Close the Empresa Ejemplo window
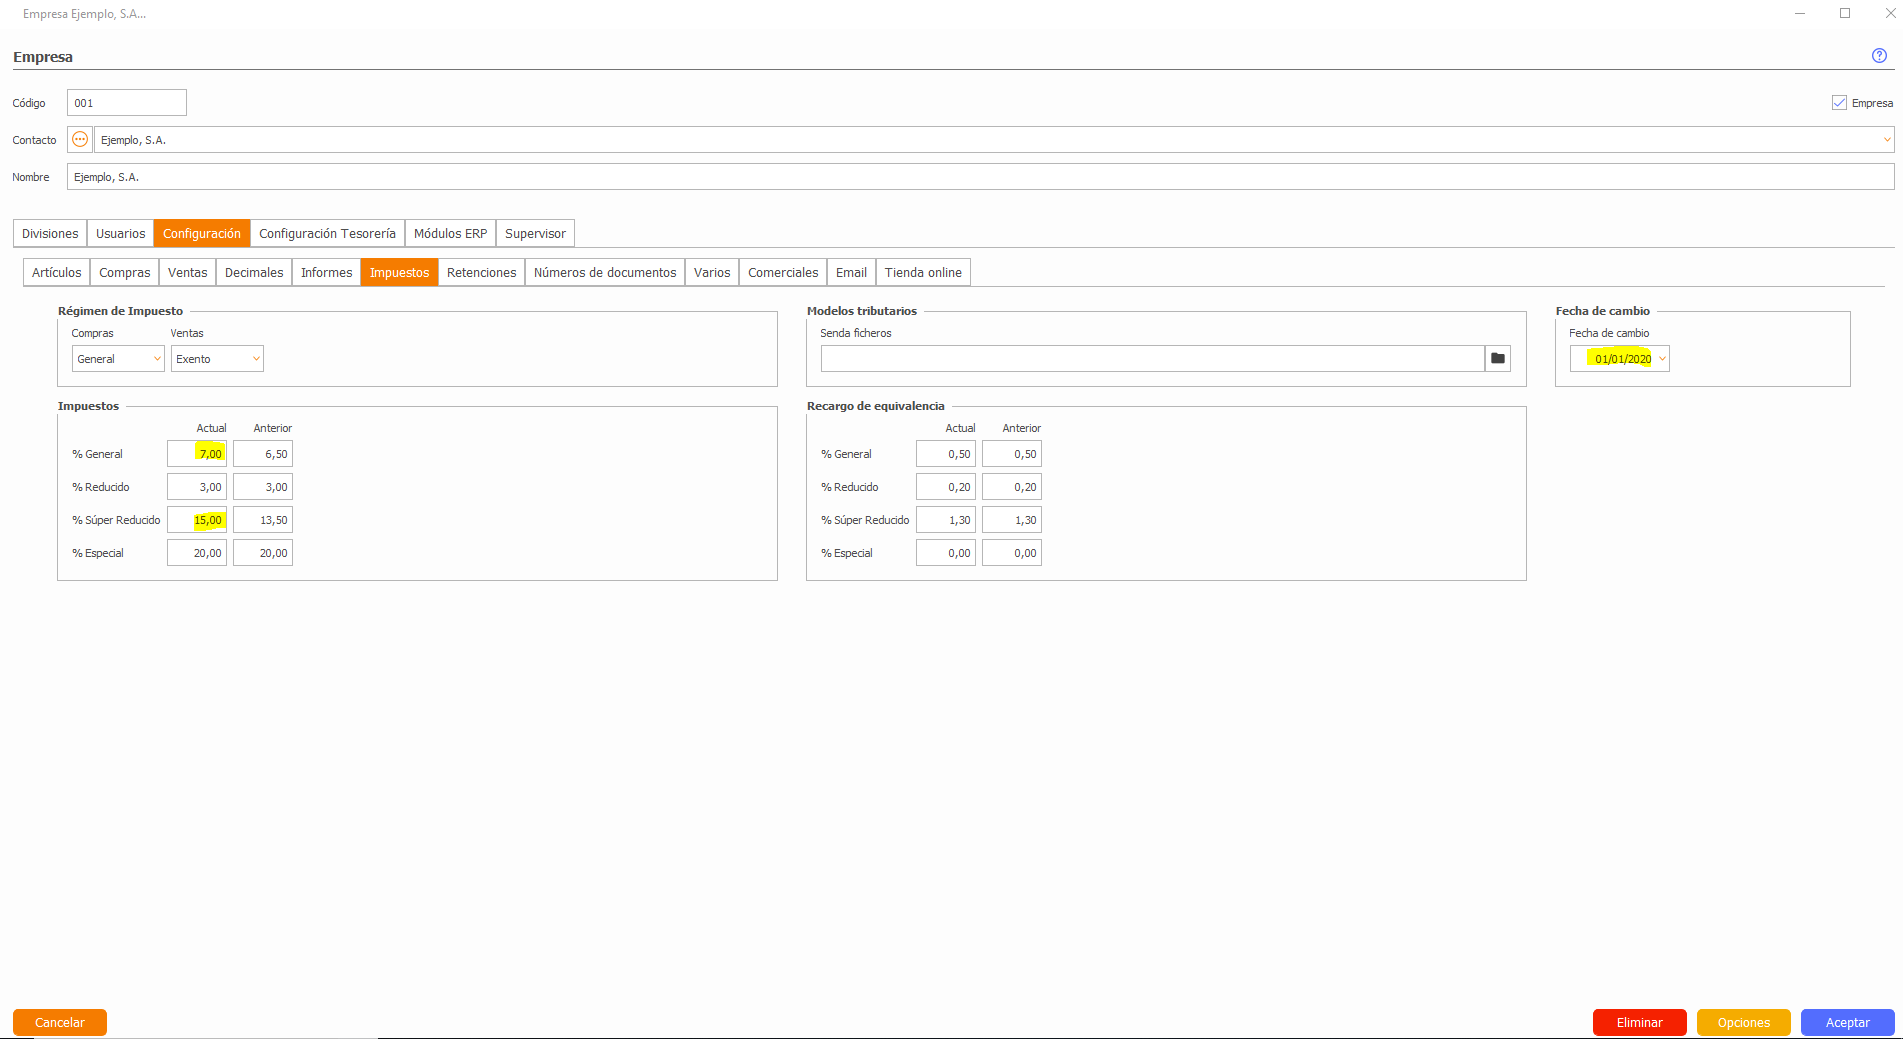Screen dimensions: 1903x1039 coord(1890,14)
